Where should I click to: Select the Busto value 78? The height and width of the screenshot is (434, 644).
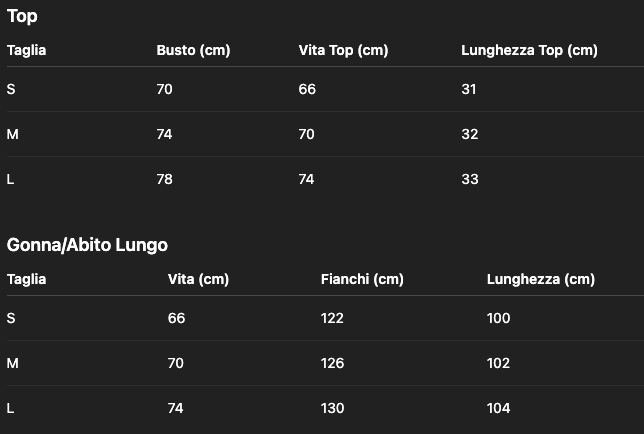pyautogui.click(x=164, y=179)
